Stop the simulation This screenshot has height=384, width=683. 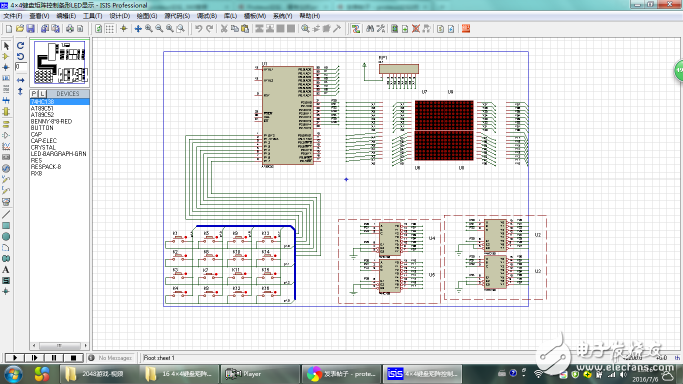pos(73,358)
